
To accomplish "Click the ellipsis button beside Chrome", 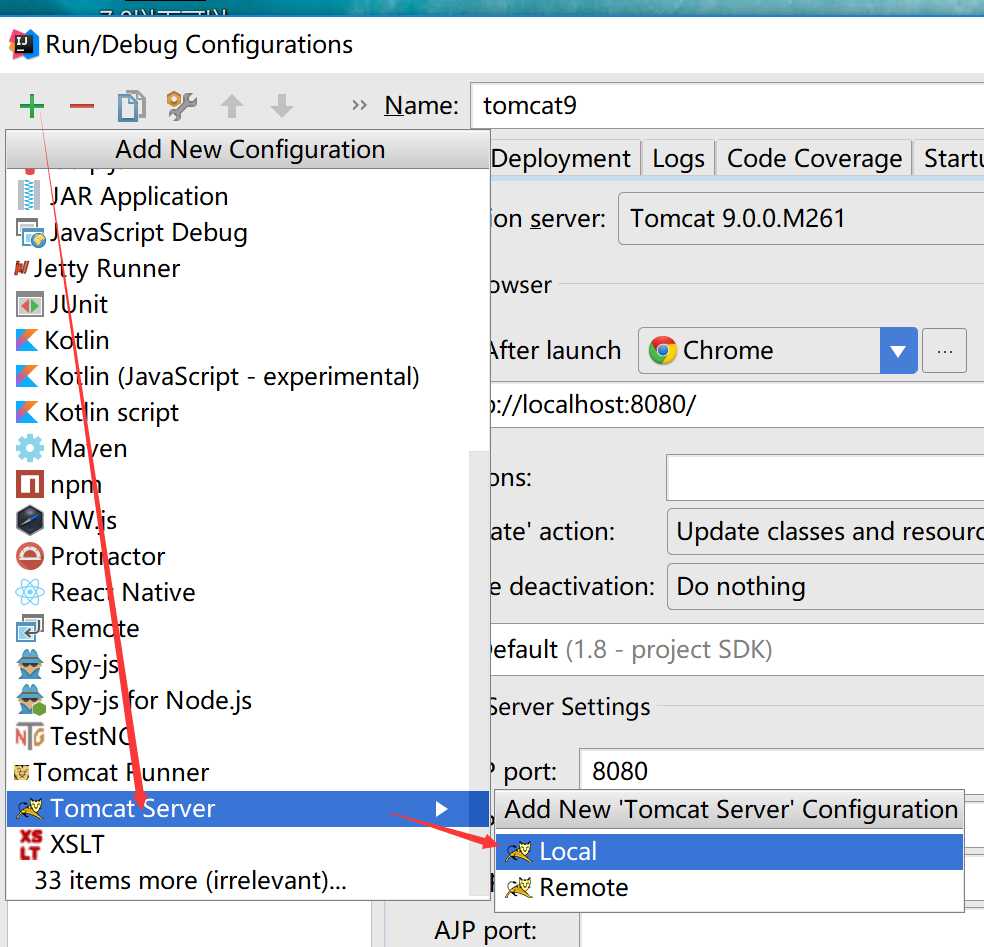I will (x=944, y=351).
